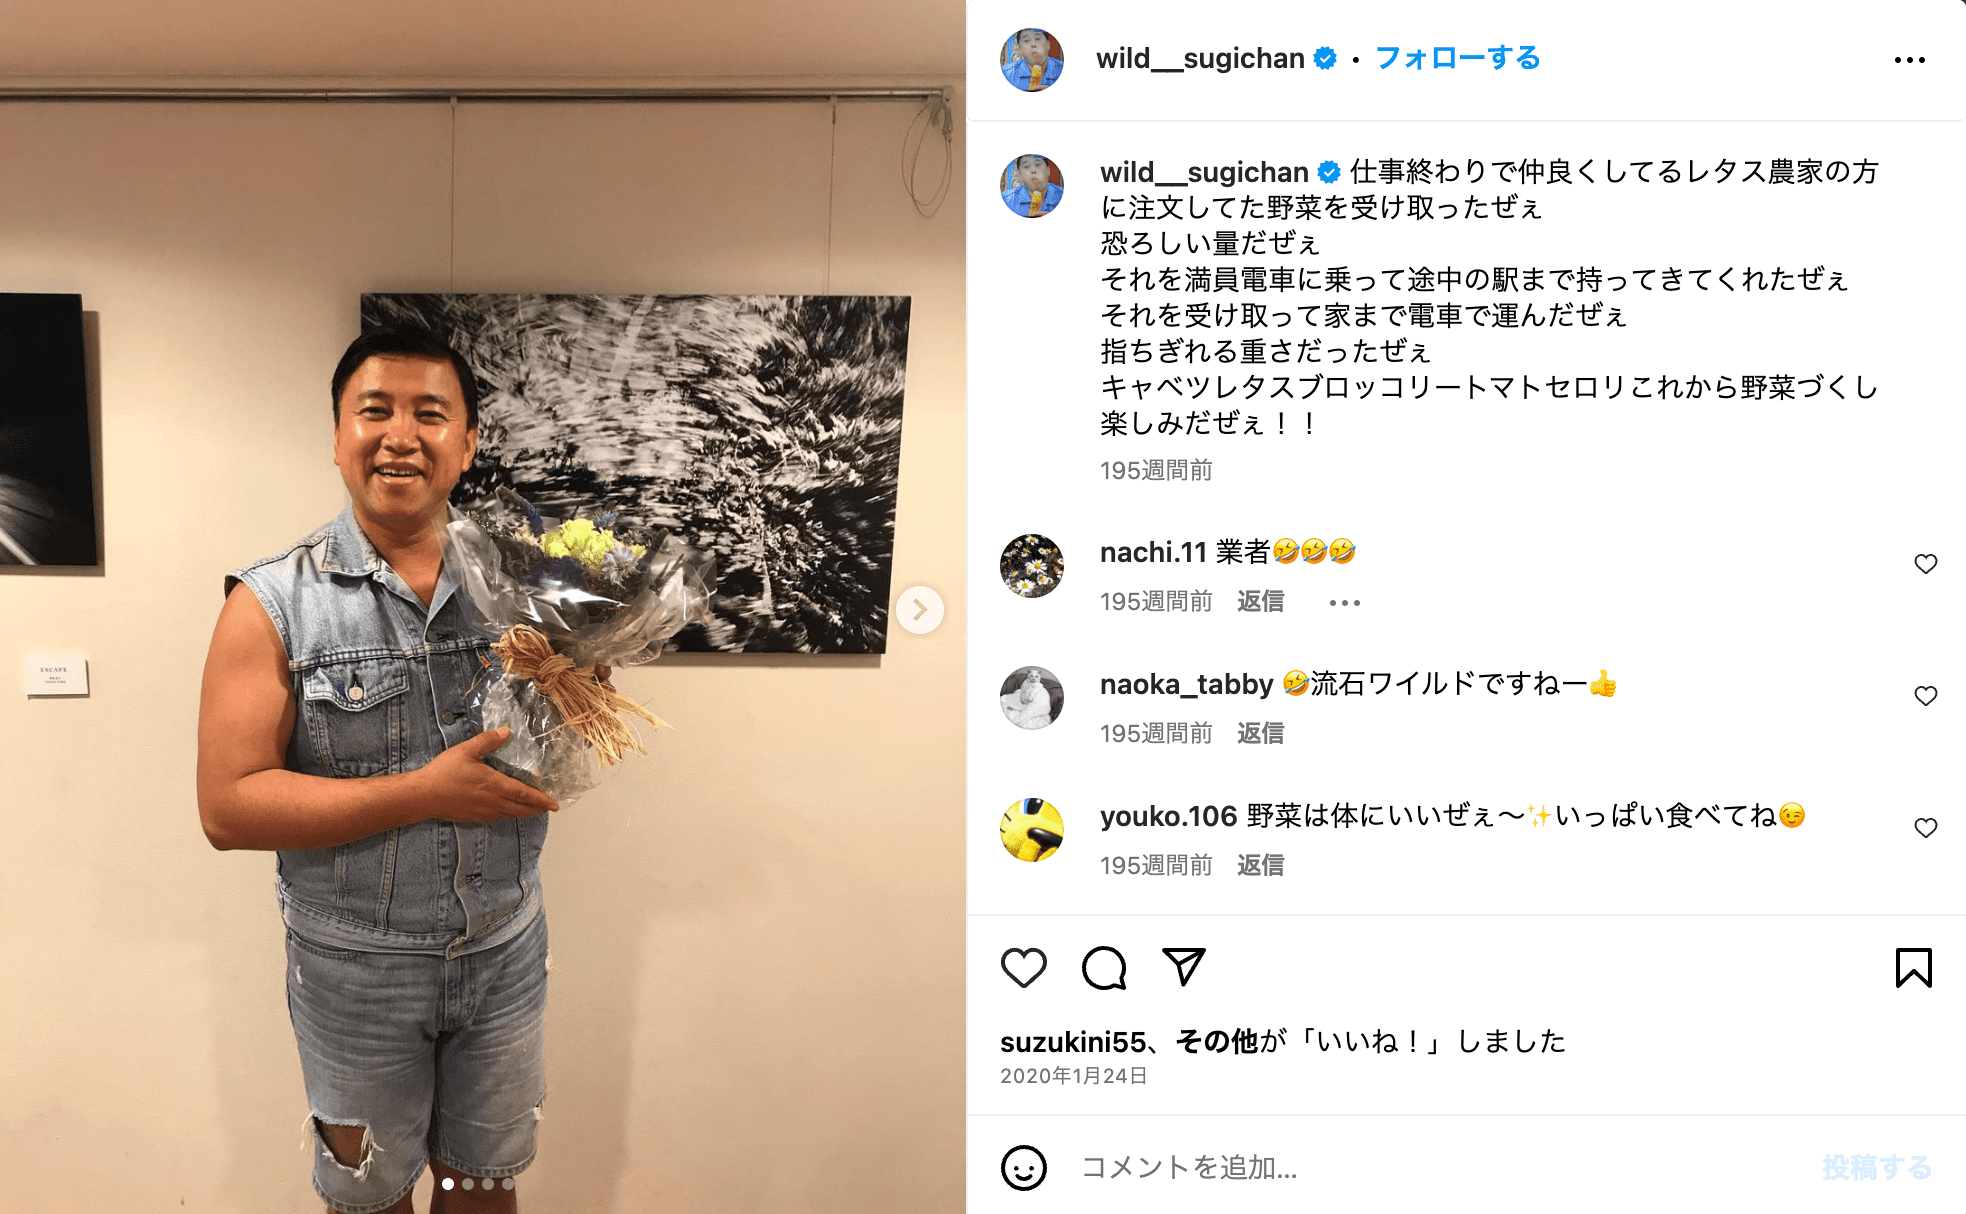Open the emoji picker smiley icon
1966x1214 pixels.
[1023, 1167]
